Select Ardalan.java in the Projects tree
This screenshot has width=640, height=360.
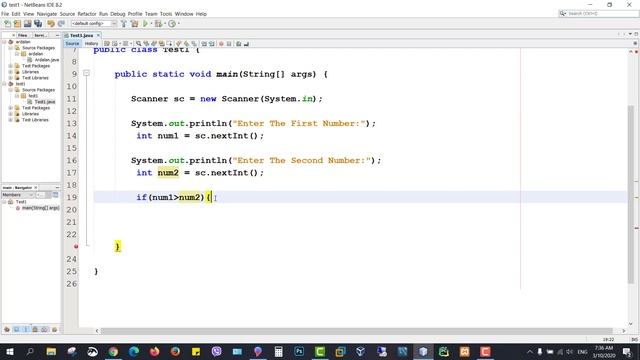tap(47, 60)
